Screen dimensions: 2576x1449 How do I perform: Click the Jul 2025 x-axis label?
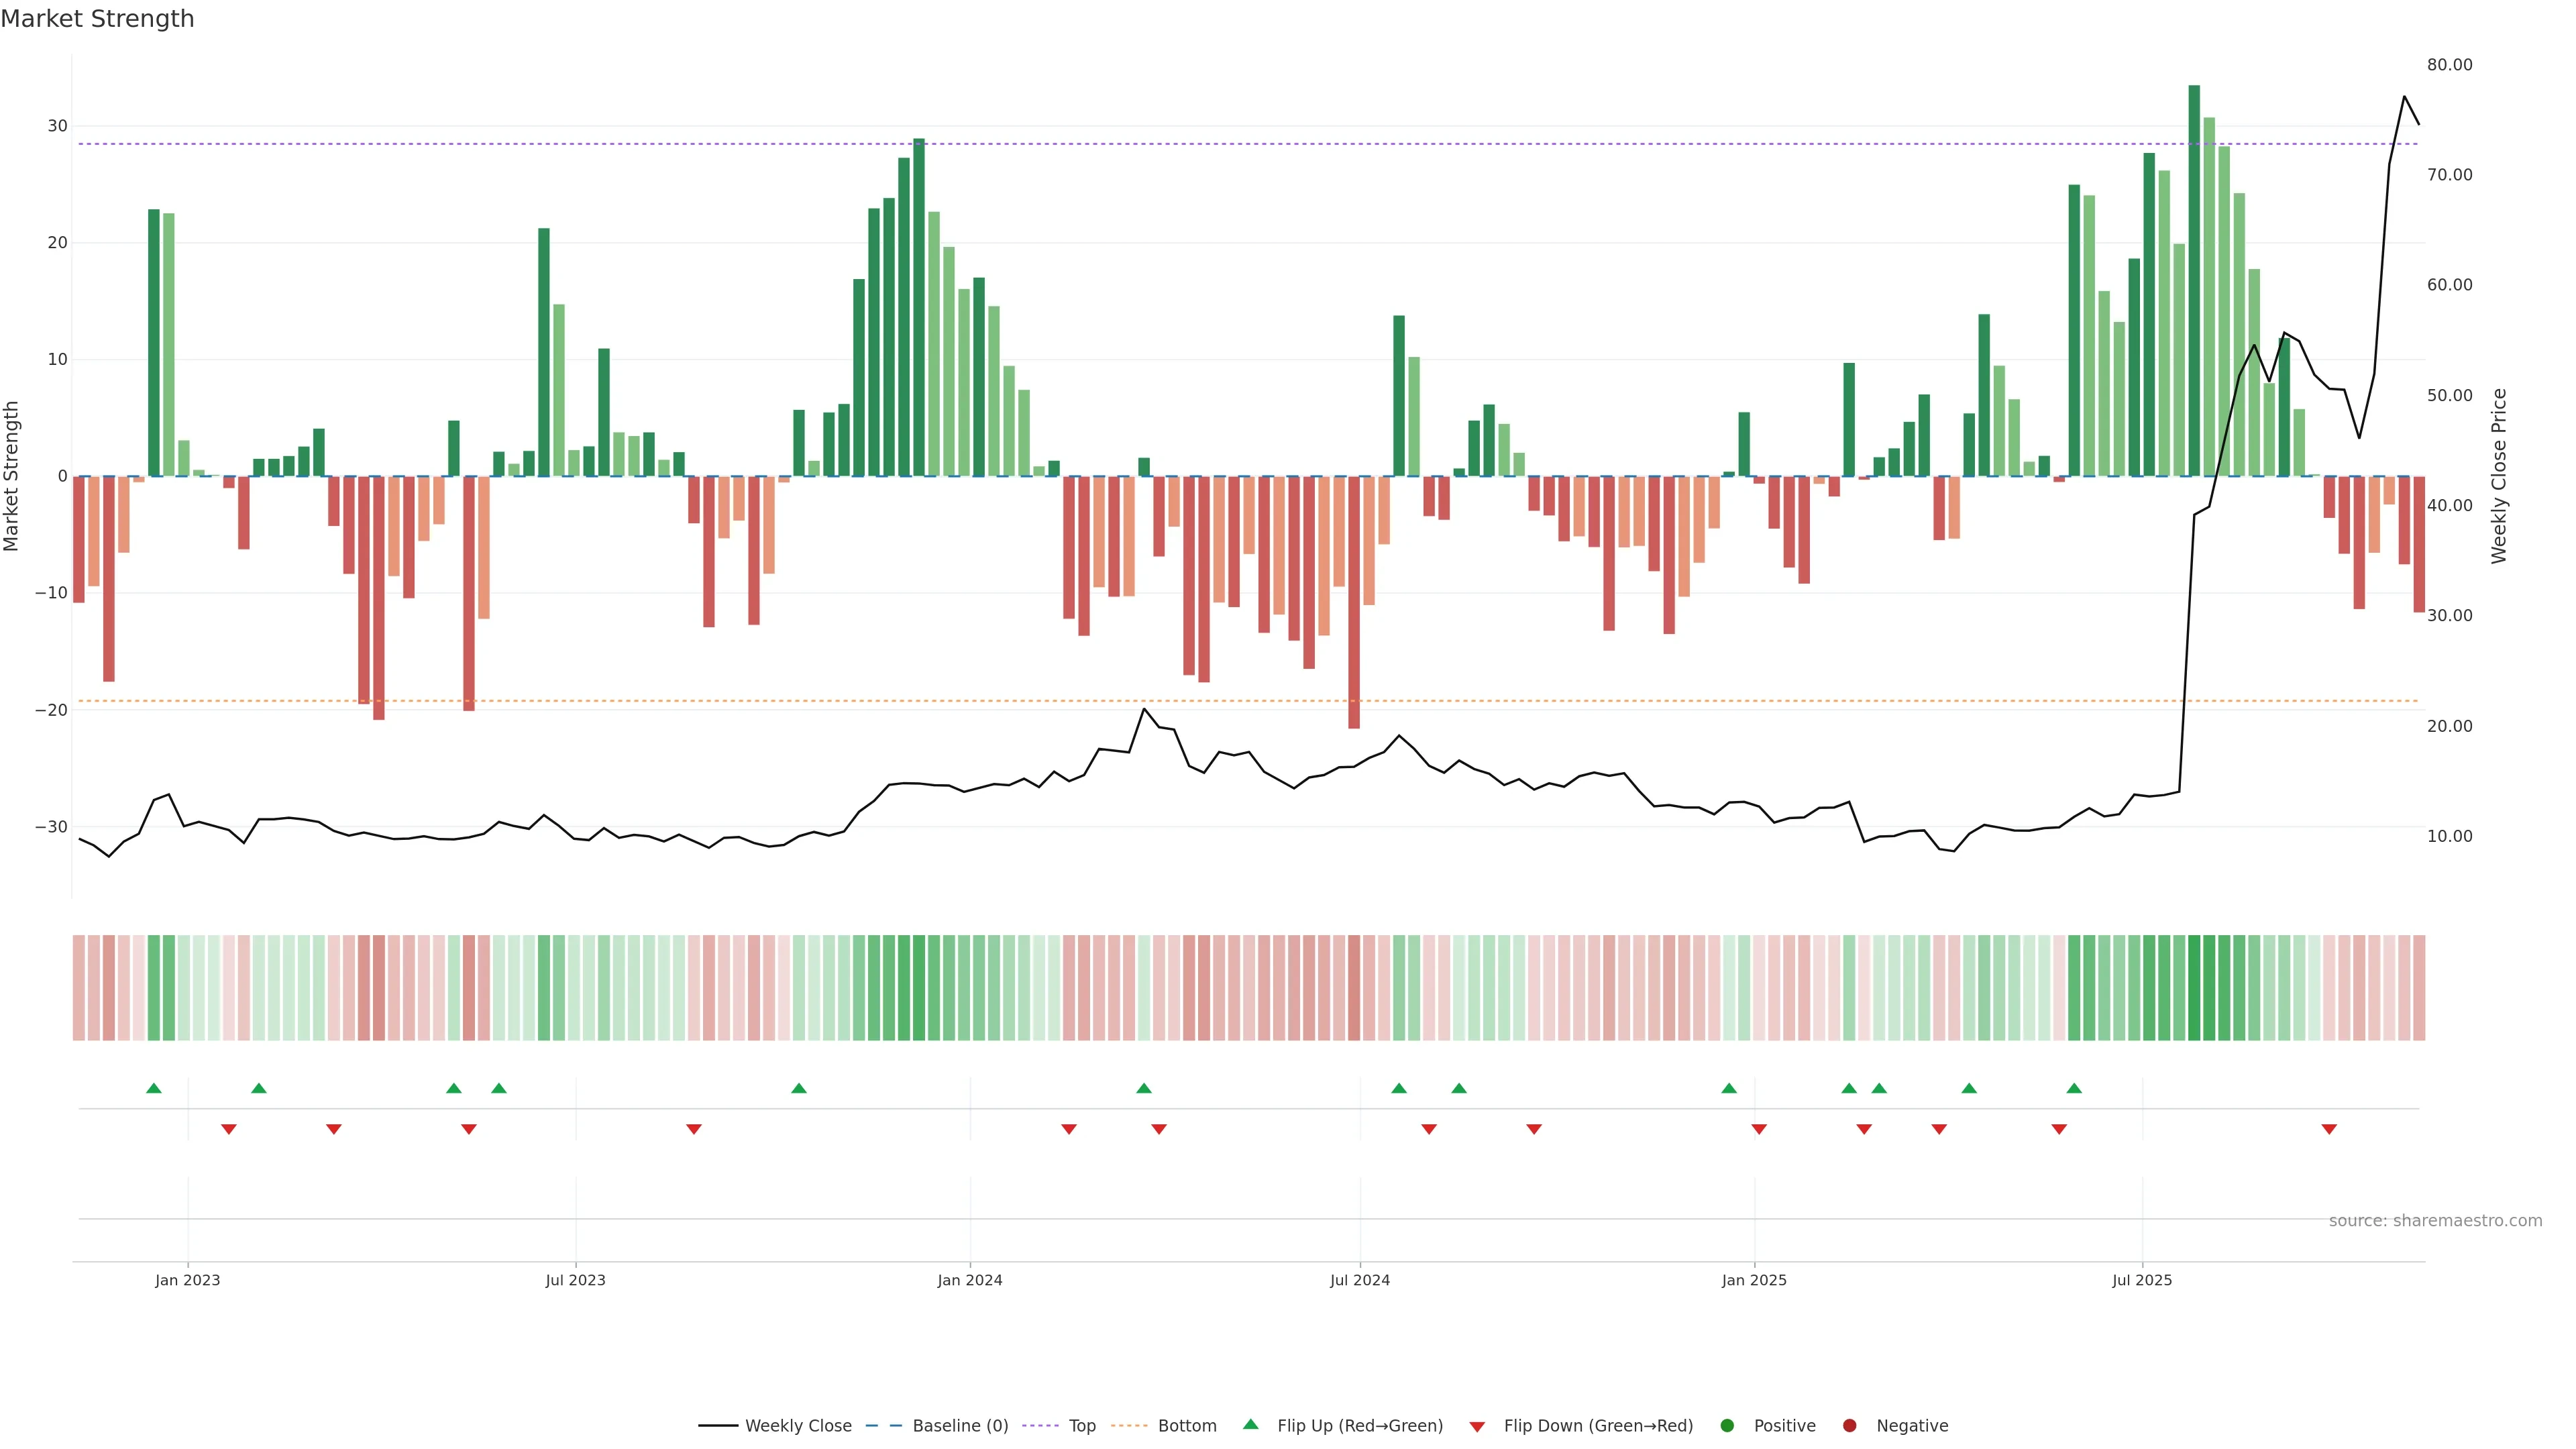(x=2142, y=1280)
